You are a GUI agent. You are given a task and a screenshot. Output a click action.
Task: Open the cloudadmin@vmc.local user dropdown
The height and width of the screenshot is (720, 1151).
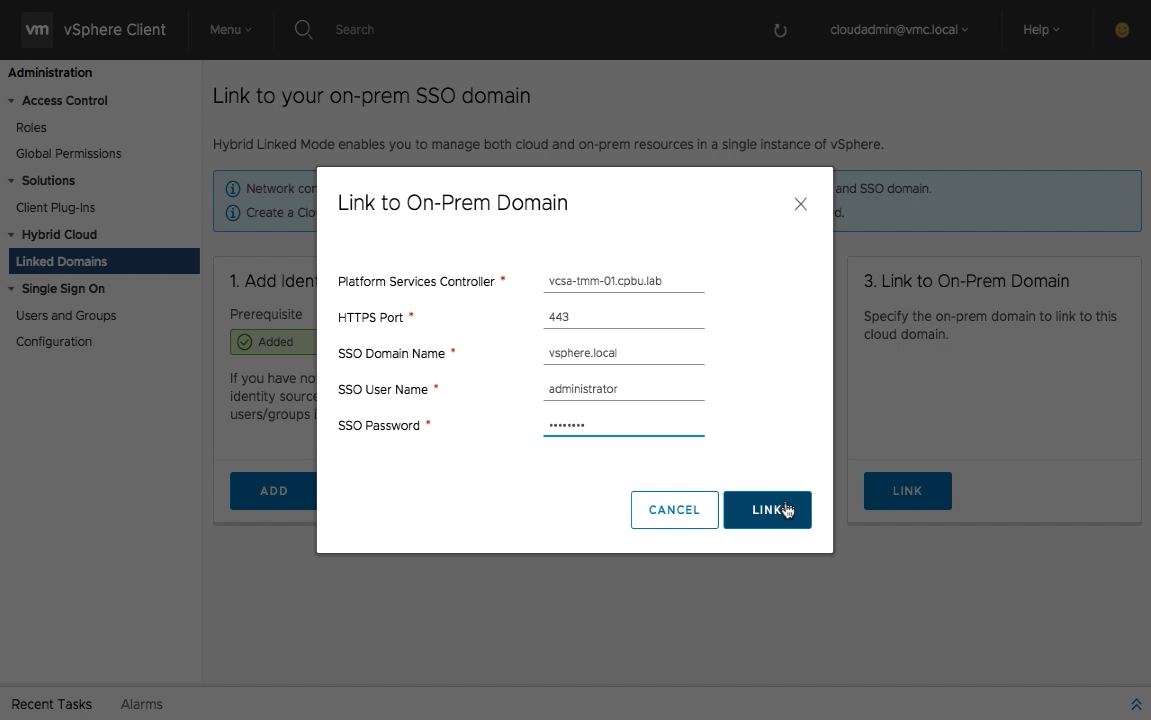click(899, 30)
